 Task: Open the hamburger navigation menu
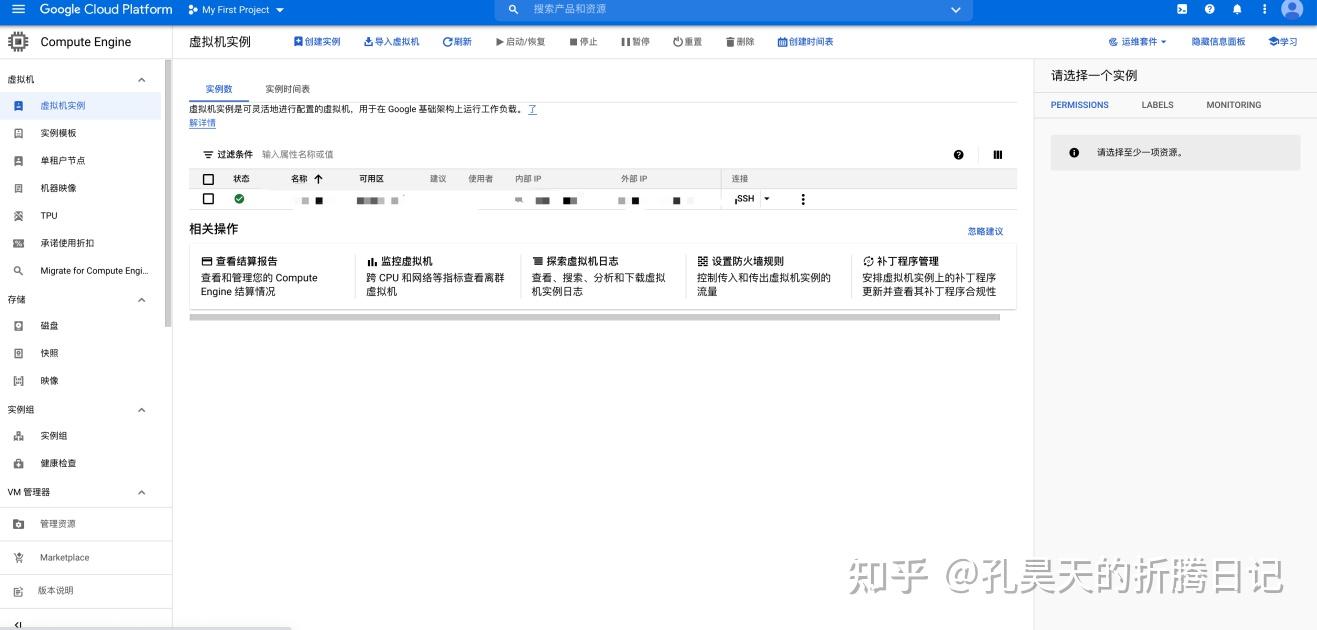coord(18,9)
